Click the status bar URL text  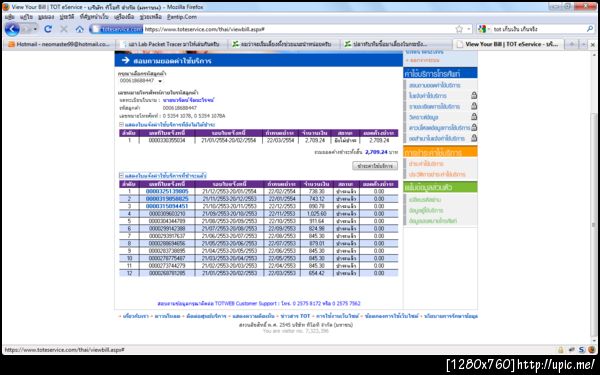(64, 350)
